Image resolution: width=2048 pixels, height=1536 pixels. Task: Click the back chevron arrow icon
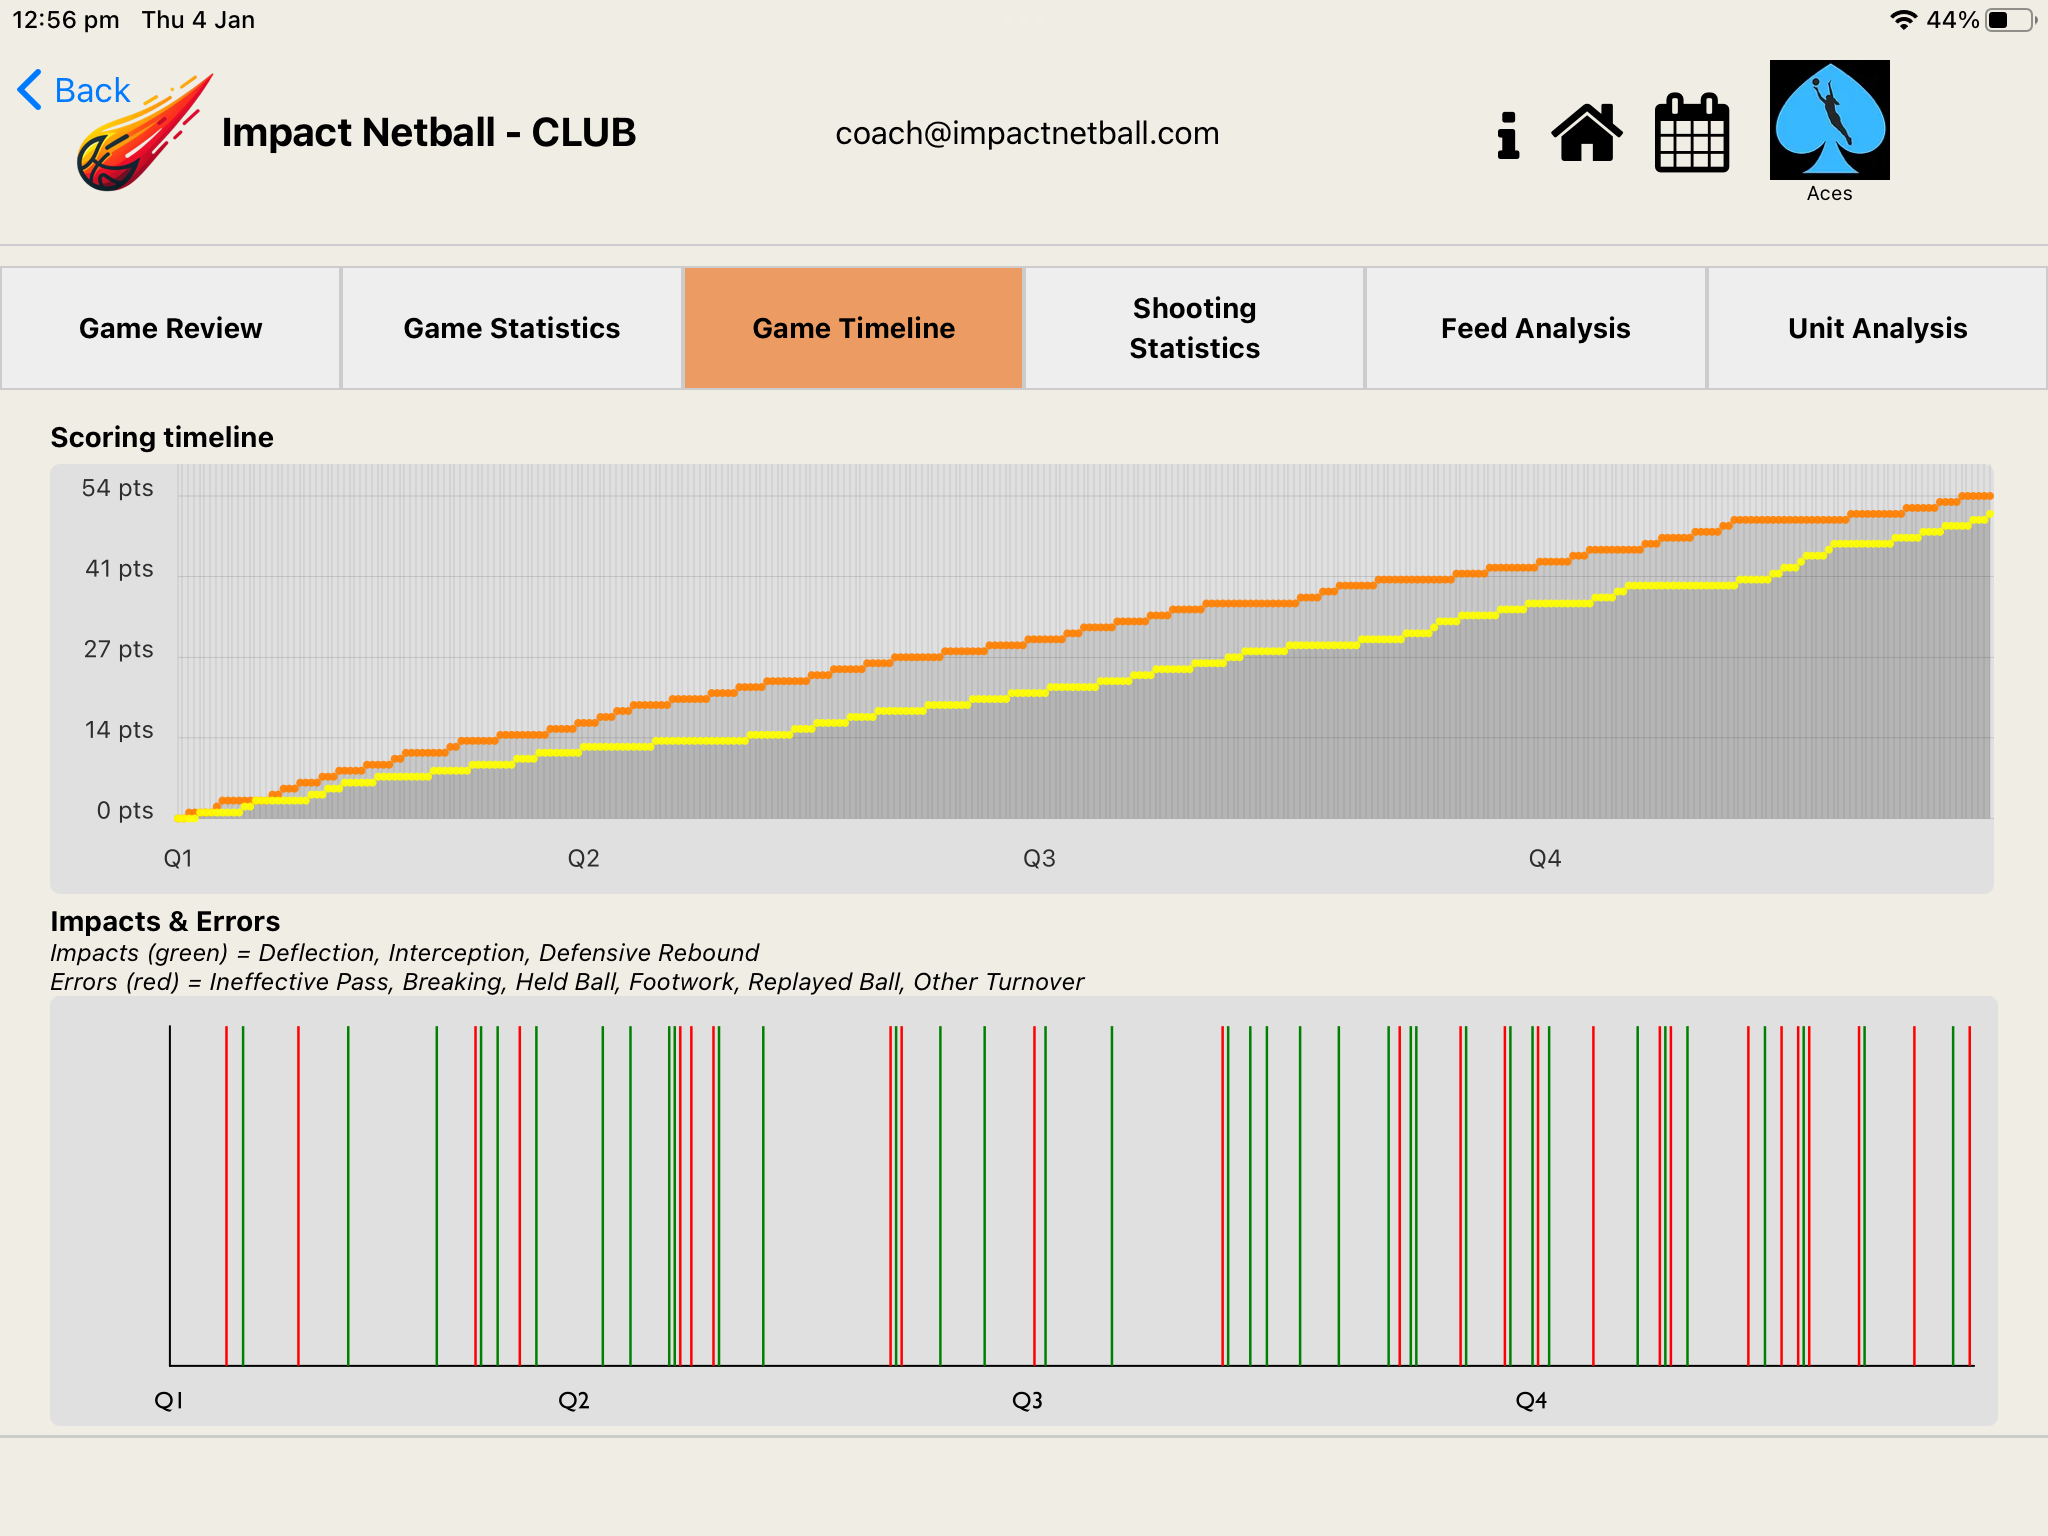(28, 89)
